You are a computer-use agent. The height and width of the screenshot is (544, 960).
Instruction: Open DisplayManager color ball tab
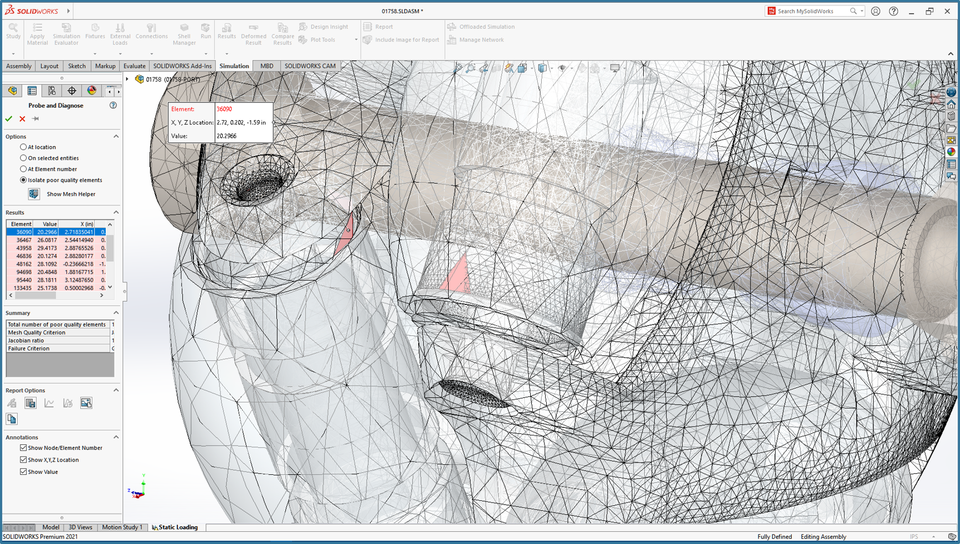point(91,91)
